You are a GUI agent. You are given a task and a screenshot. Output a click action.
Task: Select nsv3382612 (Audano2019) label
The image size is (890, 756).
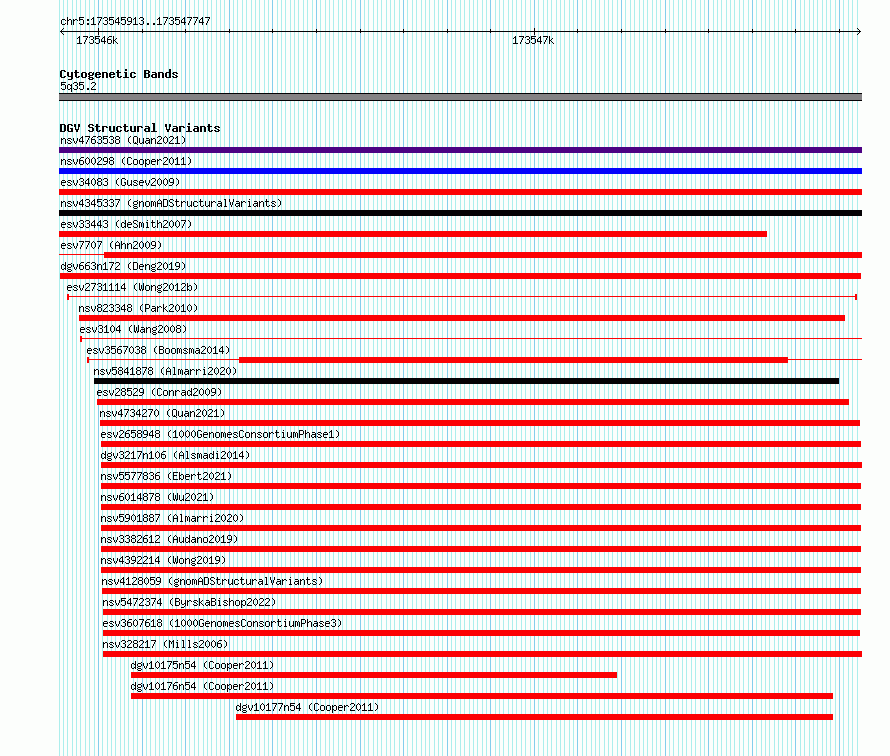click(169, 539)
